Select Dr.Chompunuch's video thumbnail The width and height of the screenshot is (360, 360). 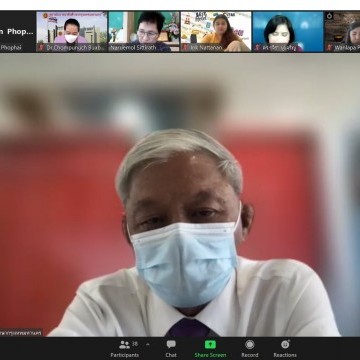72,32
